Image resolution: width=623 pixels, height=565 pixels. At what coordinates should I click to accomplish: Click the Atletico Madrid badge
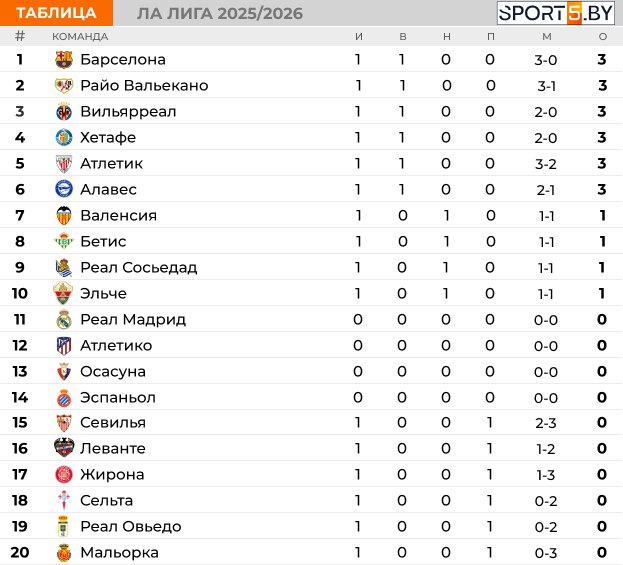point(64,346)
